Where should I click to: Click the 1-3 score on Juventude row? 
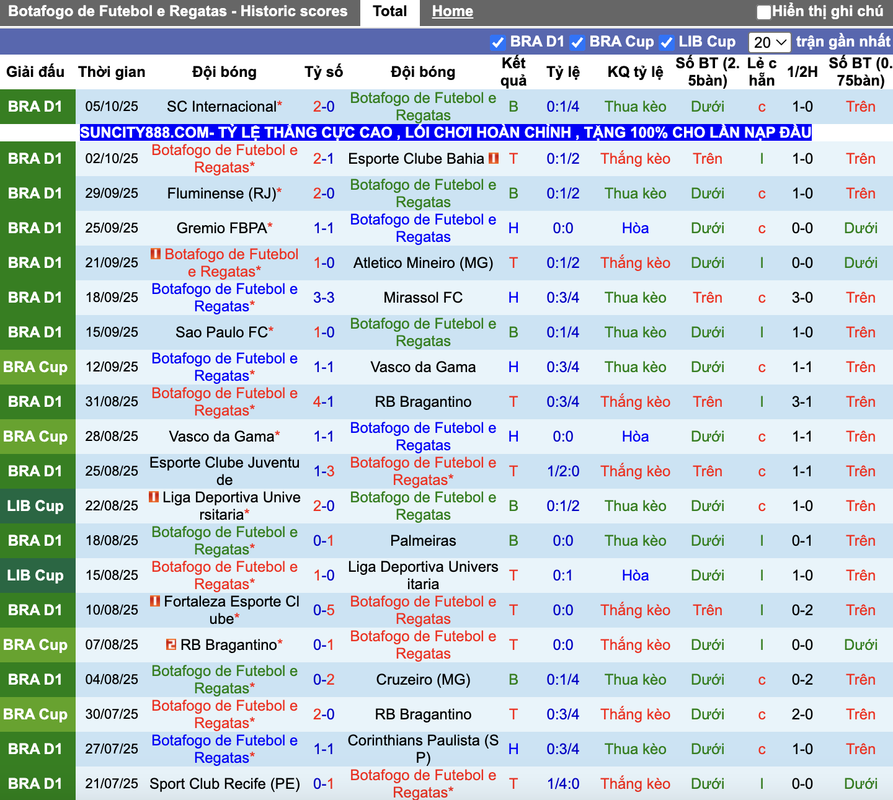323,471
